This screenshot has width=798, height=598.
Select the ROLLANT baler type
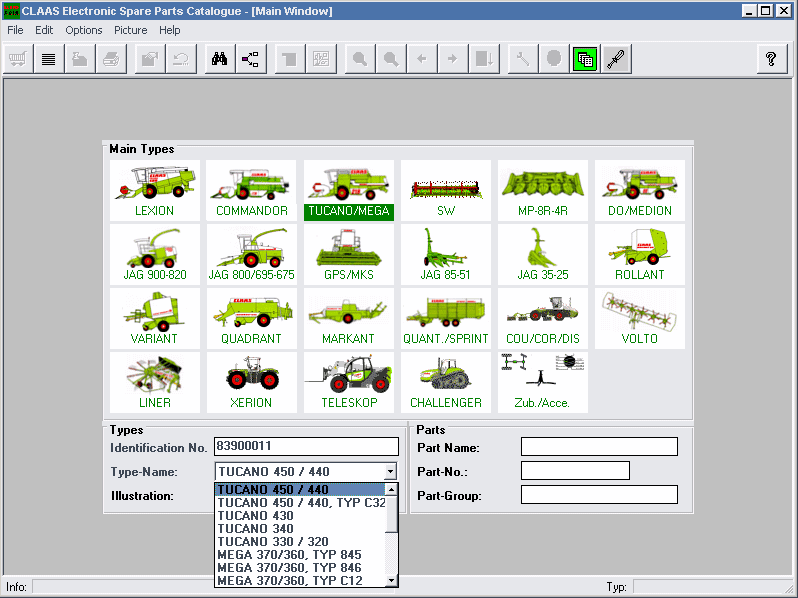tap(640, 254)
